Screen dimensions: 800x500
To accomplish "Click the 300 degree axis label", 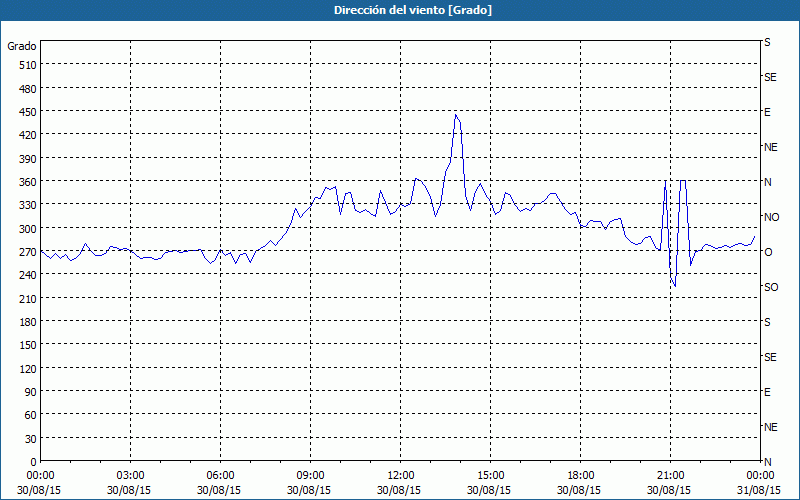I will click(x=29, y=229).
